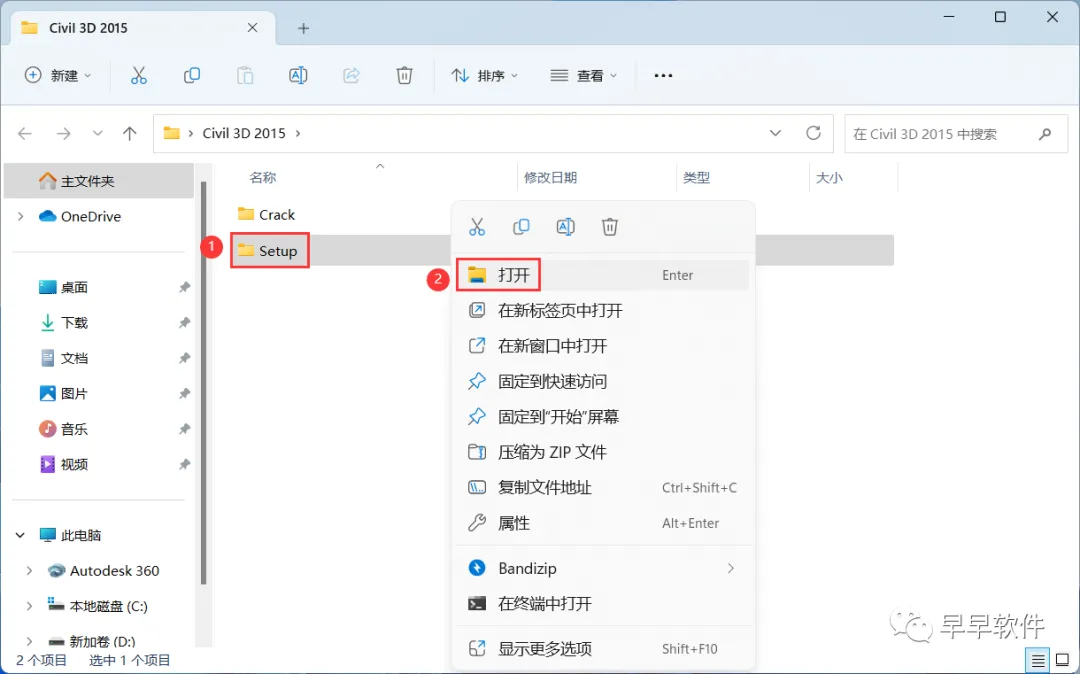
Task: Click Rename icon in the context menu
Action: tap(565, 227)
